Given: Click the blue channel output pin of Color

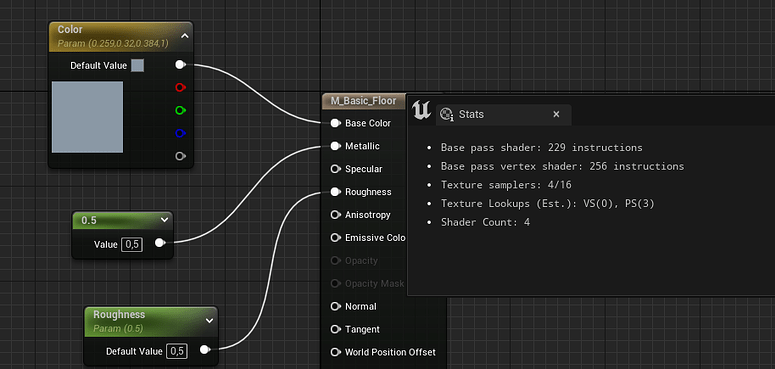Looking at the screenshot, I should point(180,133).
